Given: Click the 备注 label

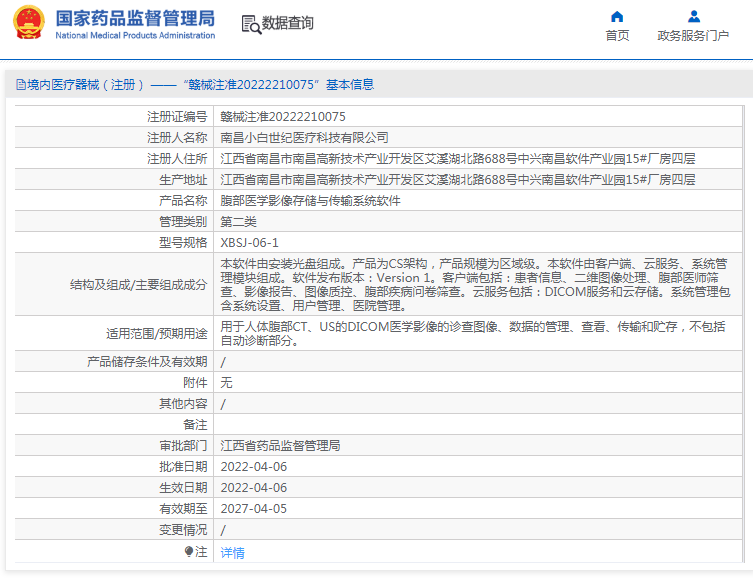Looking at the screenshot, I should pos(195,425).
